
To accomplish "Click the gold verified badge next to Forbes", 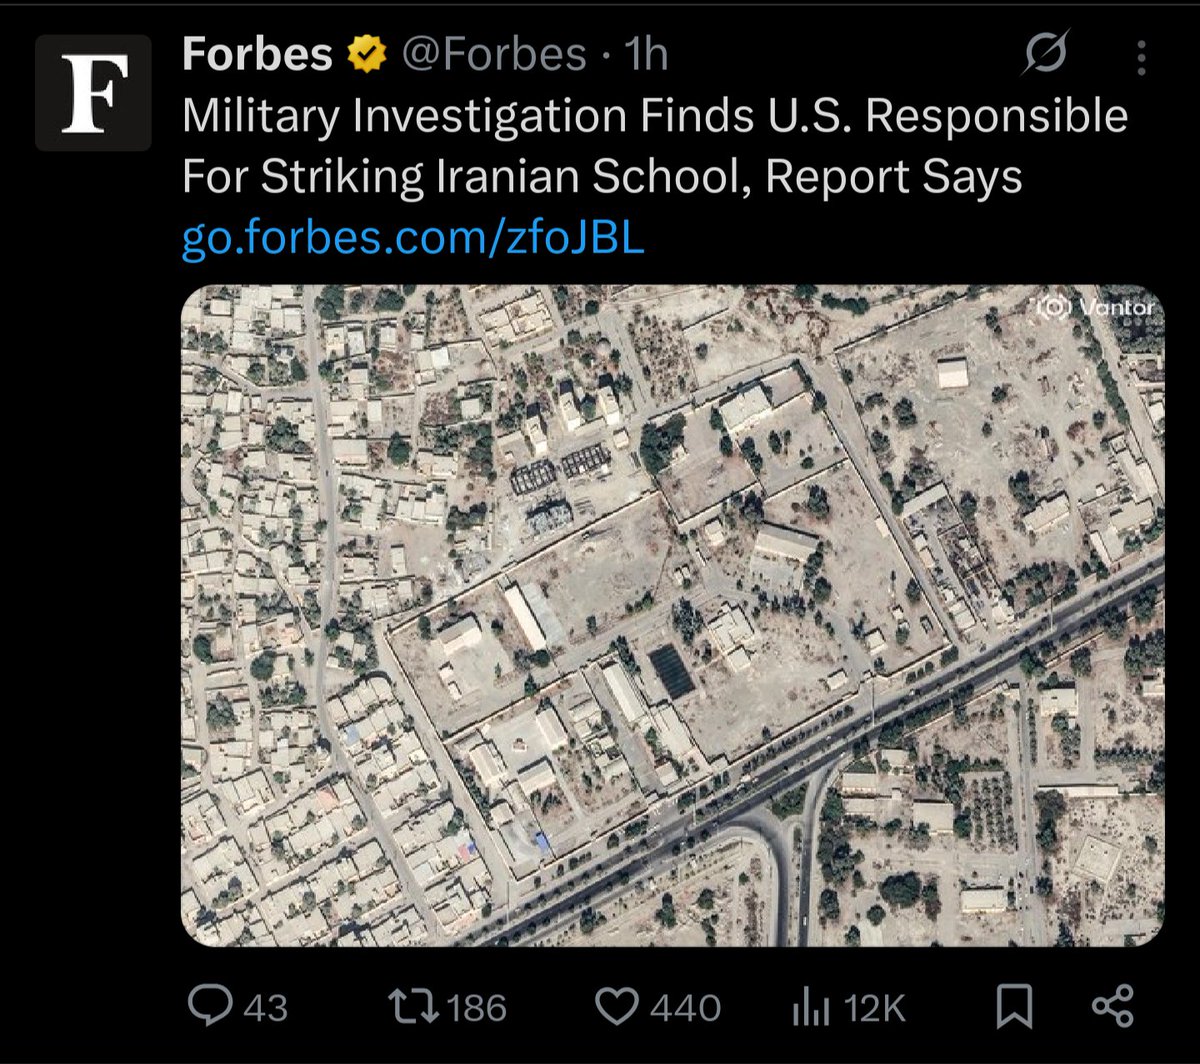I will (x=366, y=55).
